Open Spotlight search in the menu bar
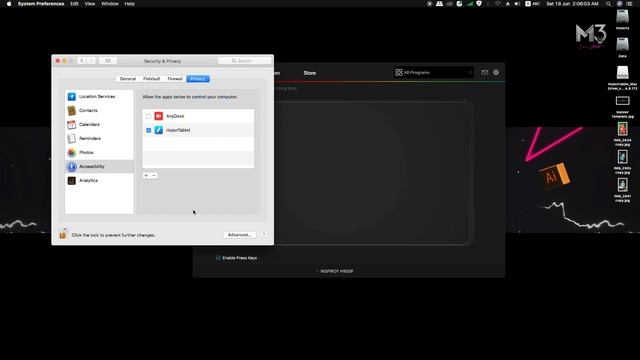640x360 pixels. (x=609, y=4)
